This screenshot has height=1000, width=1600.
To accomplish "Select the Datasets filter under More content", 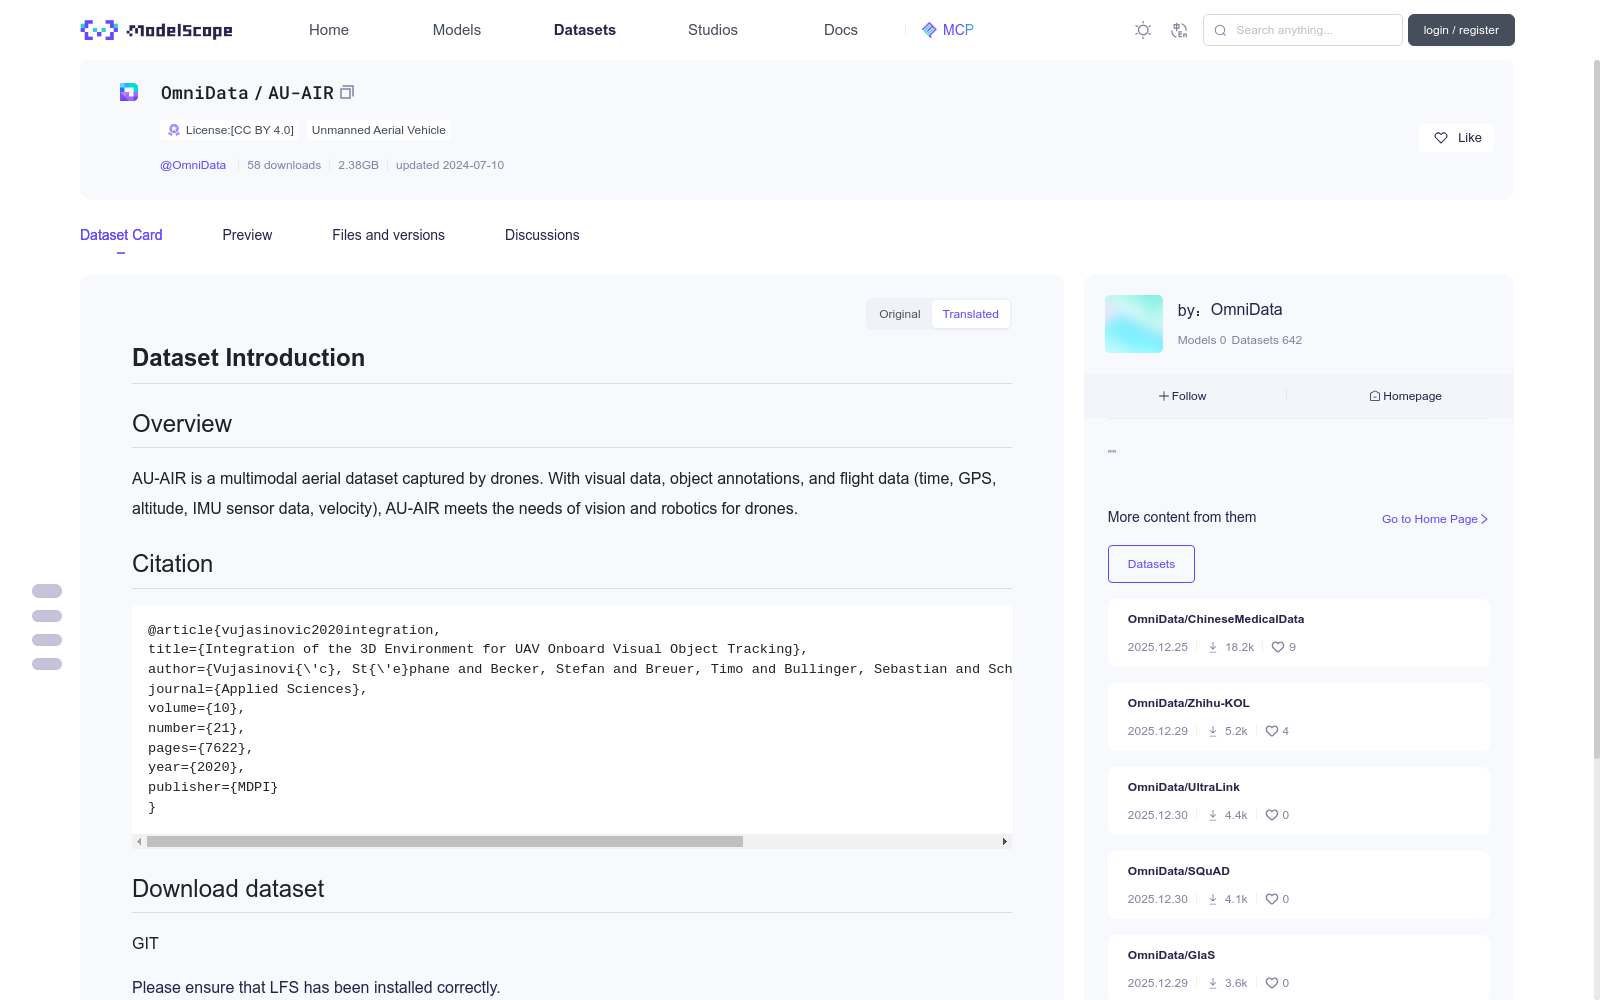I will [1151, 564].
